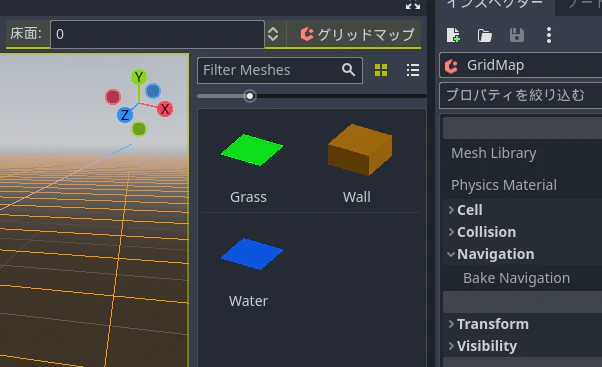
Task: Click the expand/fullscreen arrows icon
Action: (413, 5)
